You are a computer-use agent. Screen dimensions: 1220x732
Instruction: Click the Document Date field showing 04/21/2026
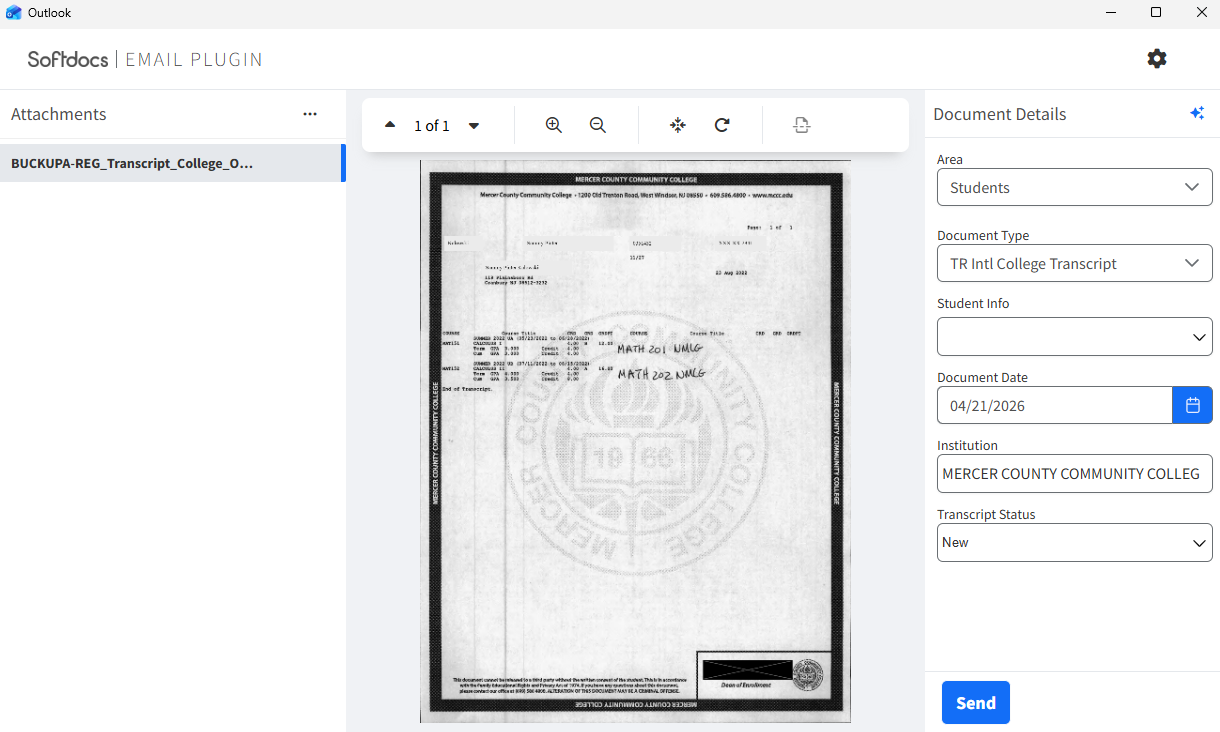point(1054,405)
